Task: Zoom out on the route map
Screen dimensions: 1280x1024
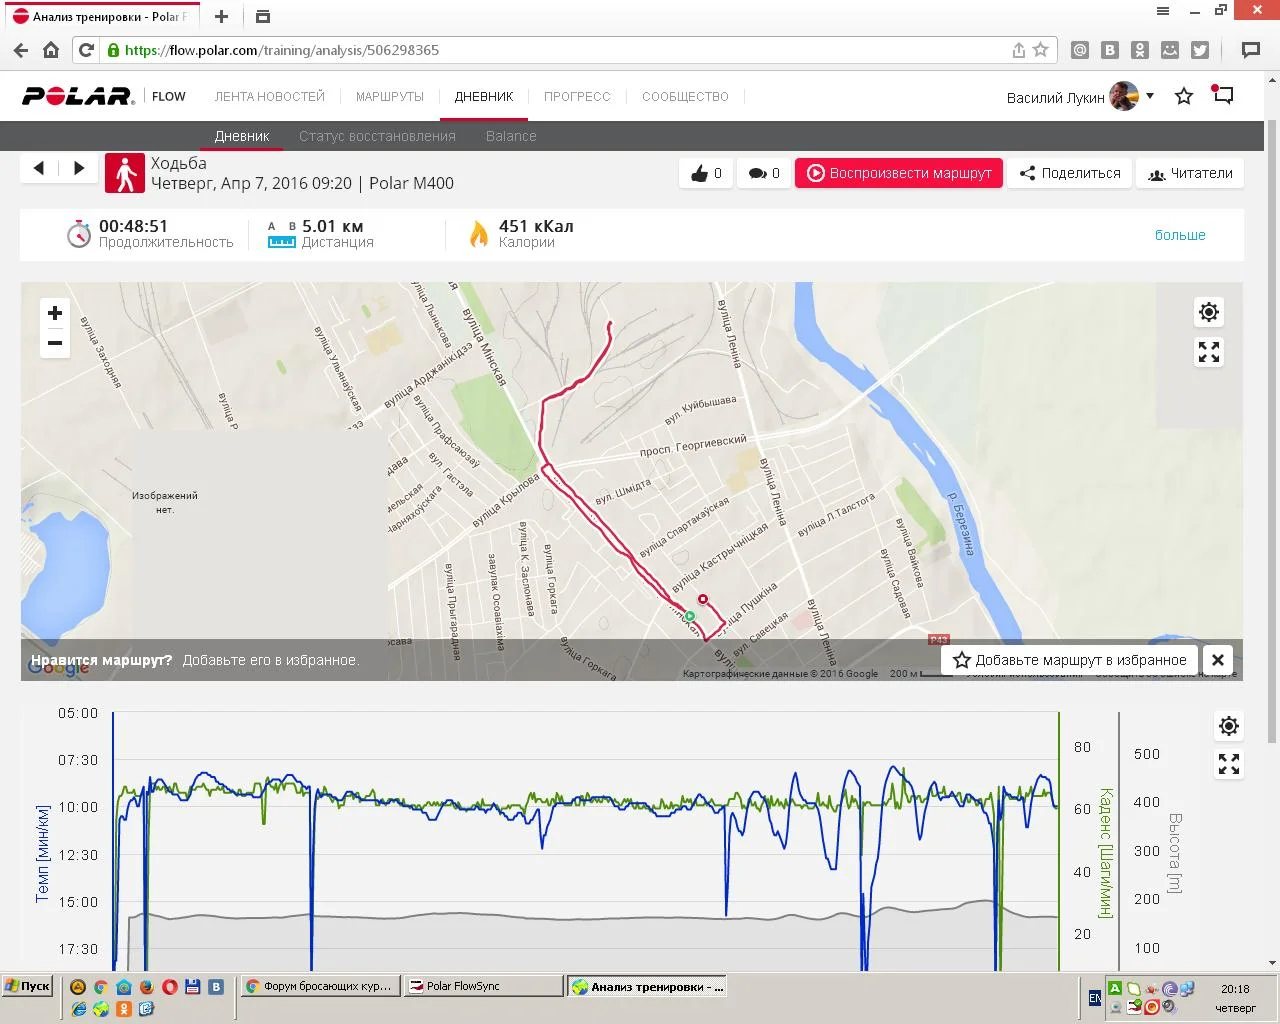Action: (55, 343)
